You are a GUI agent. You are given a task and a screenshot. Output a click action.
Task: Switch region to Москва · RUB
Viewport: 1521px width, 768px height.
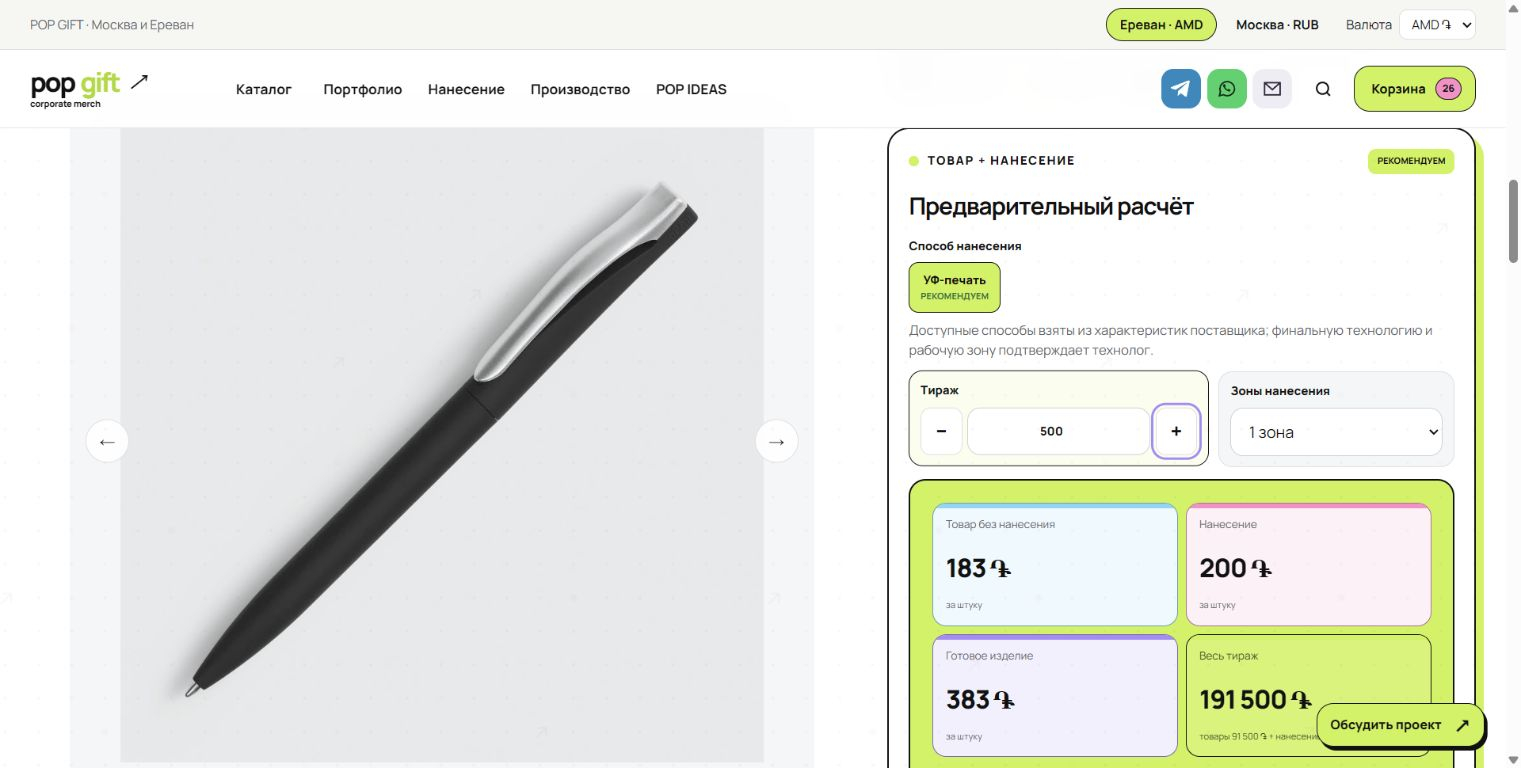point(1277,25)
